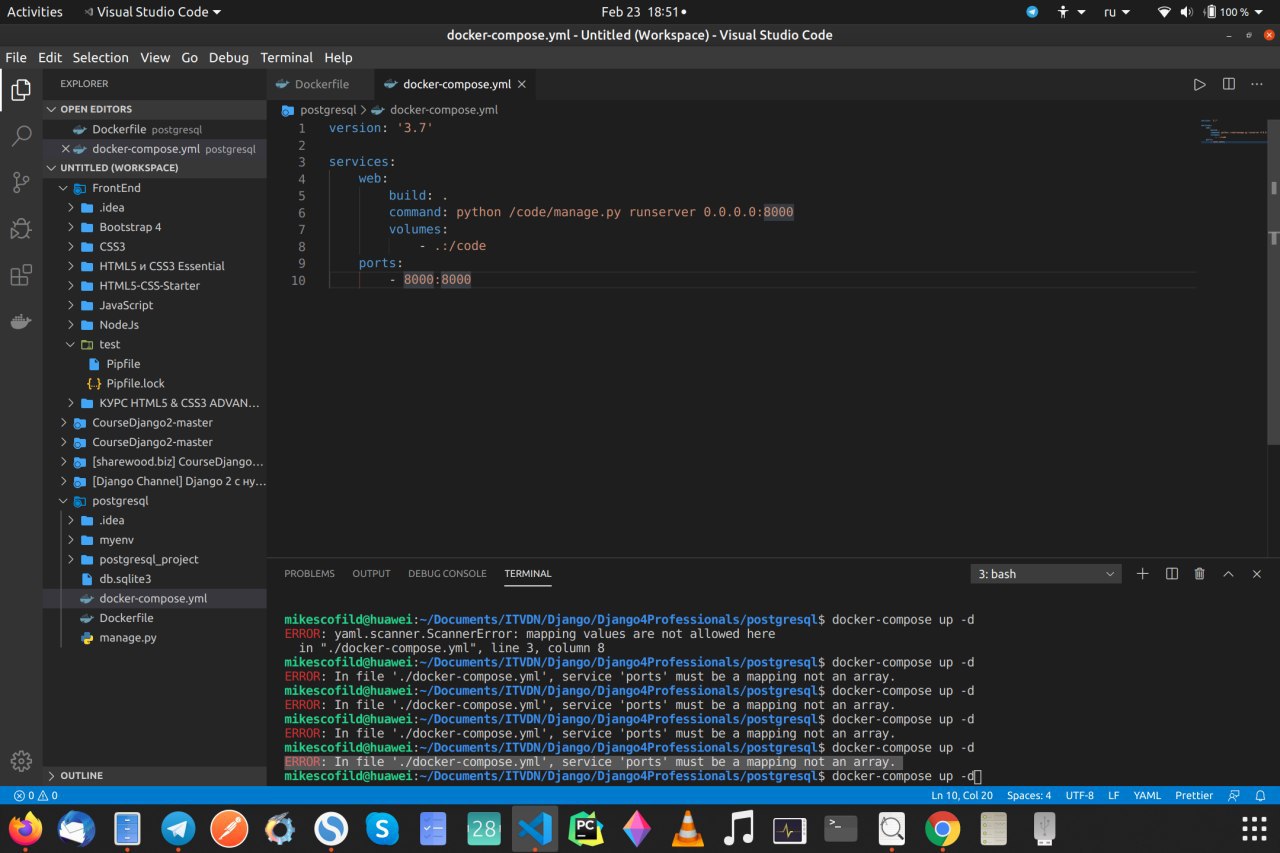Screen dimensions: 1280x853
Task: Switch to the OUTPUT panel tab
Action: click(371, 574)
